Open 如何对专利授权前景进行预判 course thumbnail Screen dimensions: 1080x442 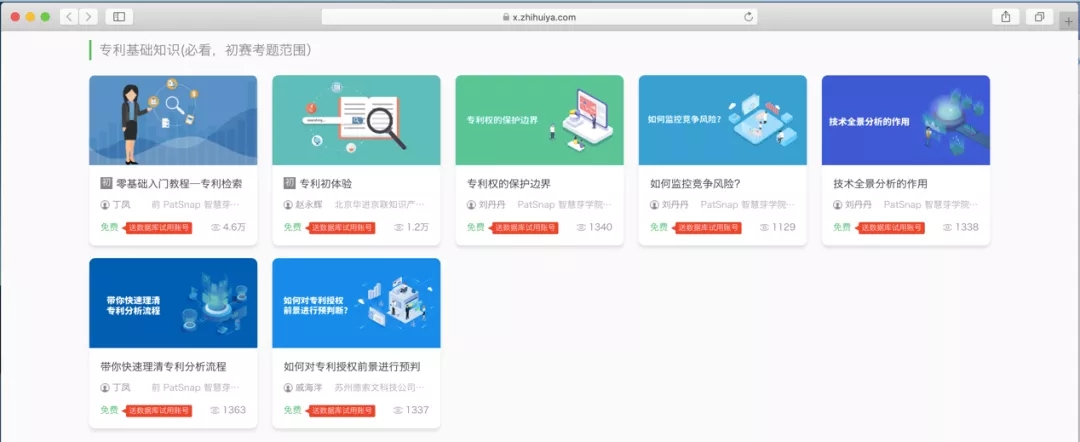click(x=356, y=303)
